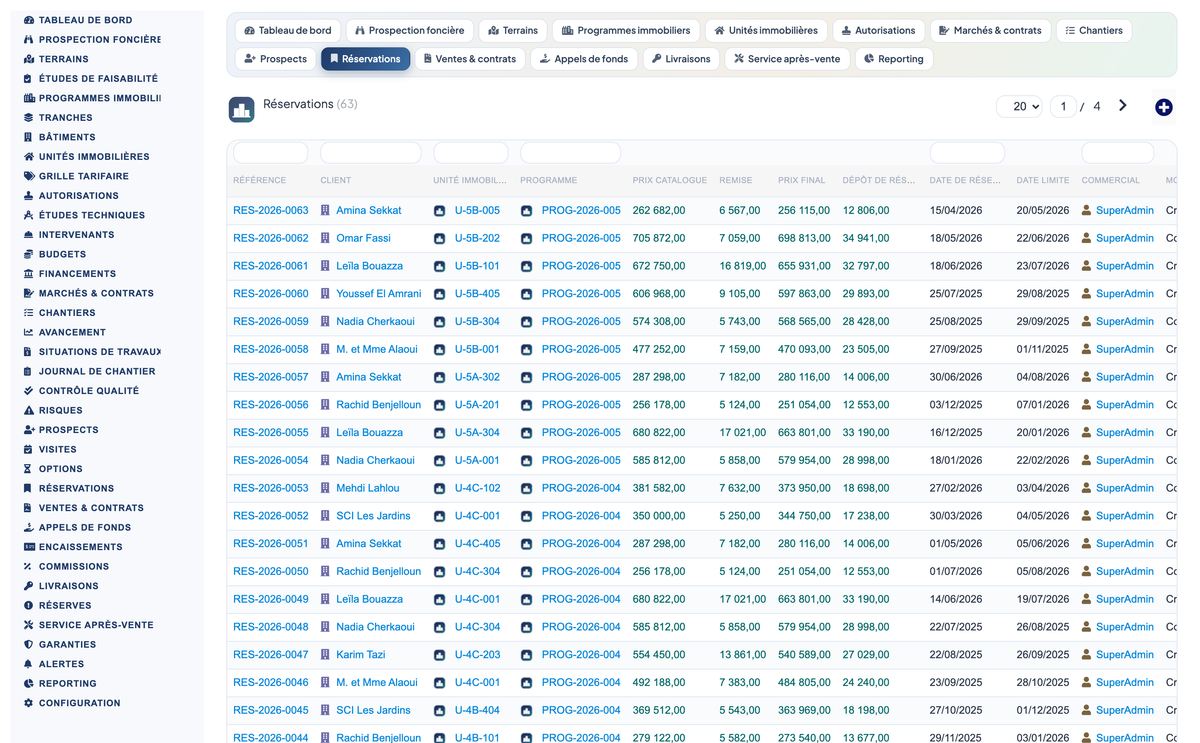The width and height of the screenshot is (1200, 743).
Task: Open Situations de travaux in sidebar
Action: (x=92, y=352)
